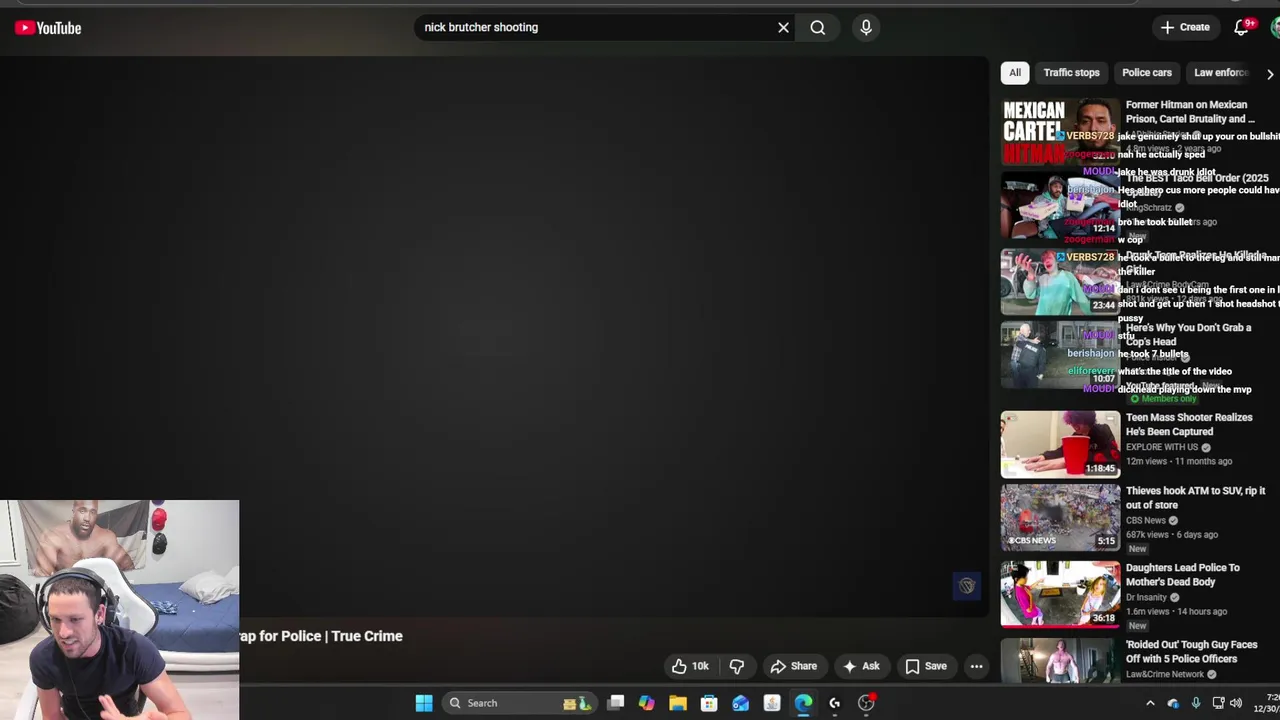Viewport: 1280px width, 720px height.
Task: Open the Taco Bell Order video thumbnail
Action: click(x=1060, y=205)
